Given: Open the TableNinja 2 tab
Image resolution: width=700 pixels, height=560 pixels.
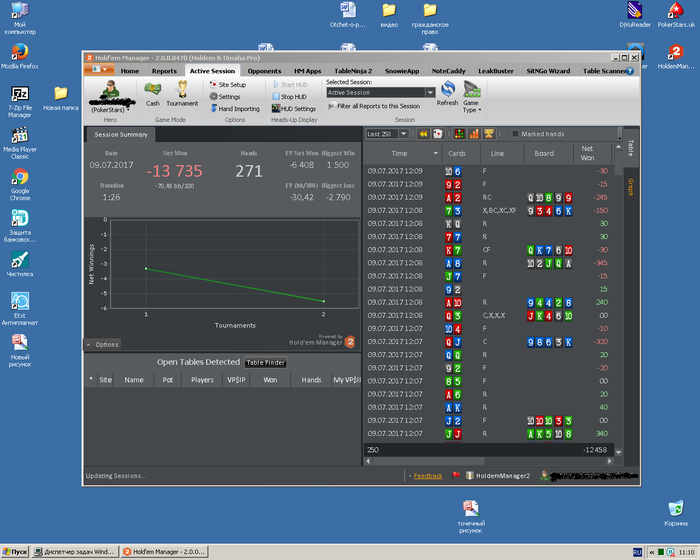Looking at the screenshot, I should 353,71.
